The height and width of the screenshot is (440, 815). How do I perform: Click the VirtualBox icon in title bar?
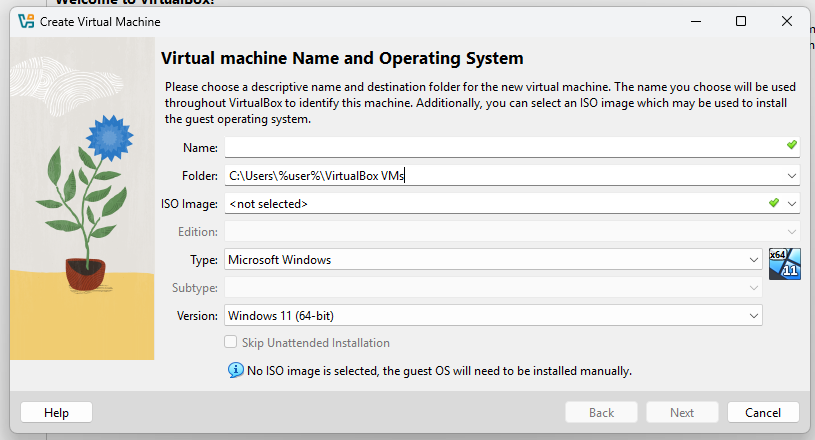[x=26, y=21]
